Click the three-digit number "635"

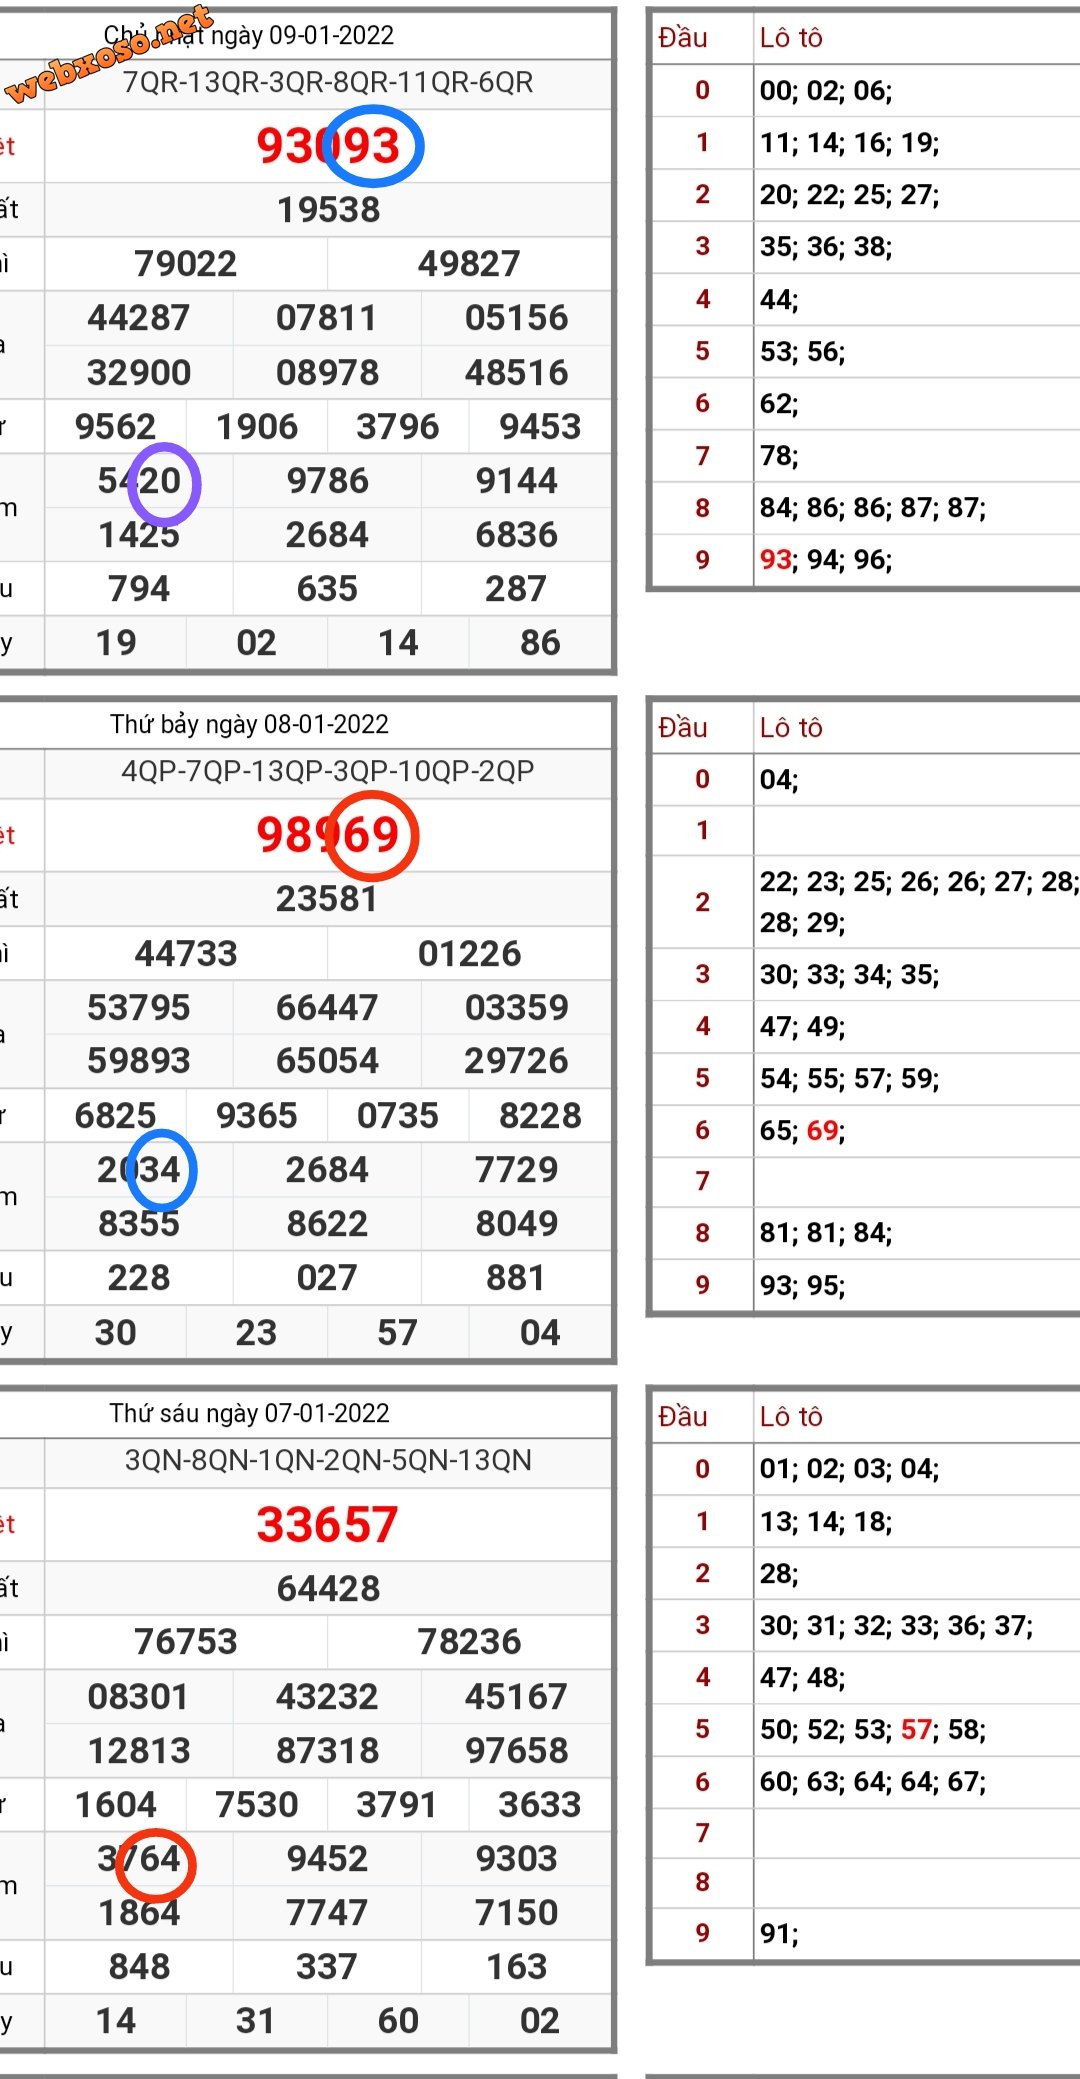pyautogui.click(x=327, y=589)
